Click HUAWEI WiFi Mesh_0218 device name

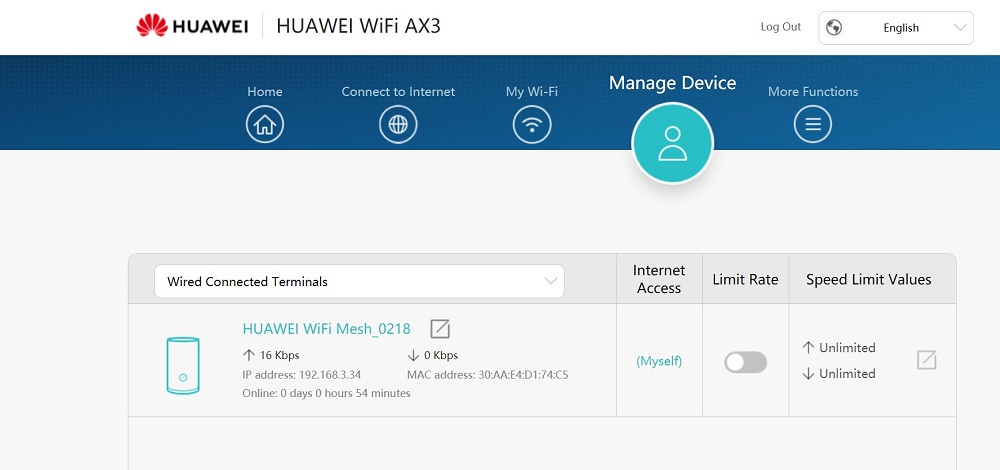pyautogui.click(x=327, y=329)
